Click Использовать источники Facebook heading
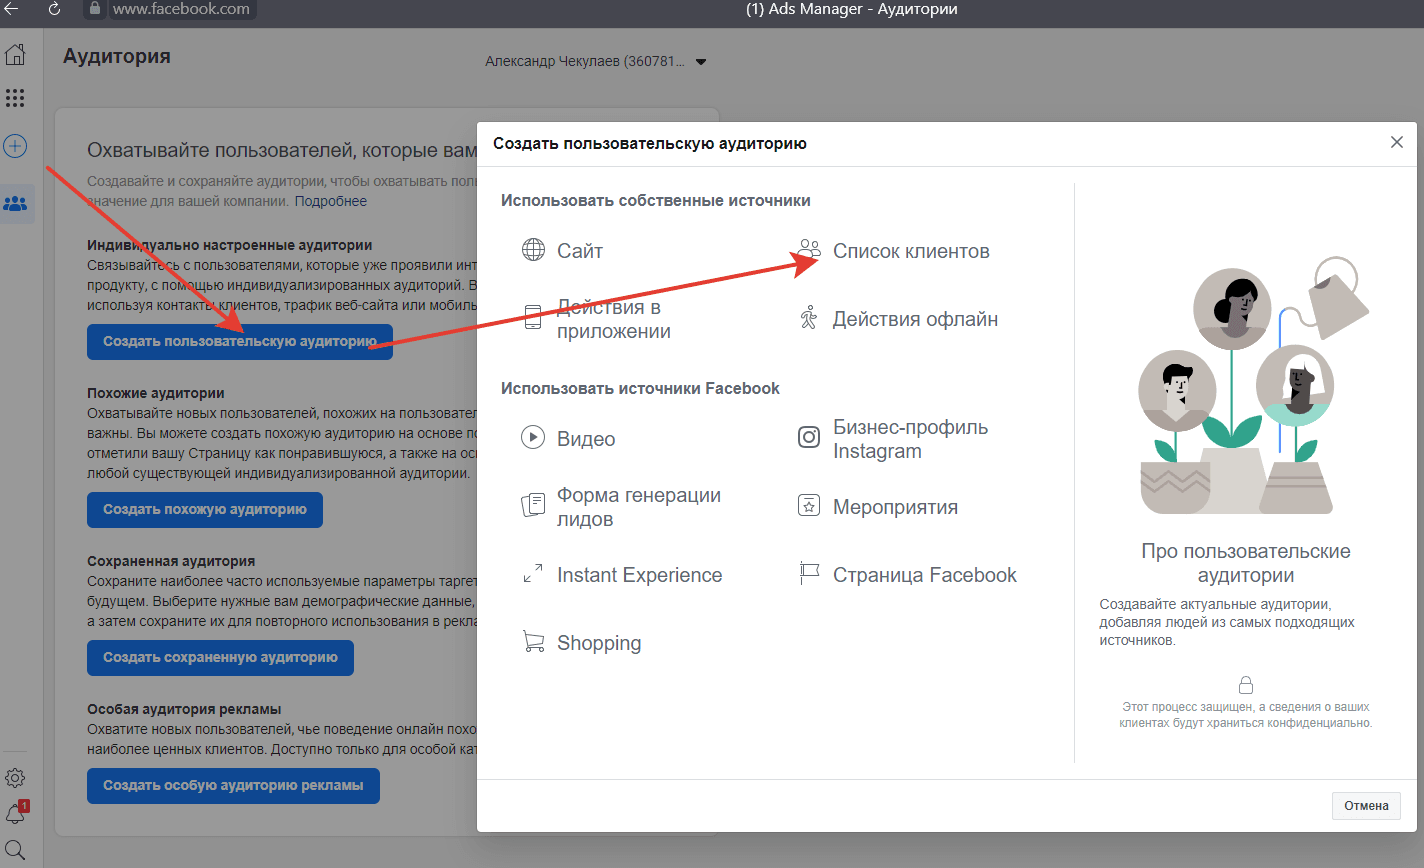 640,388
